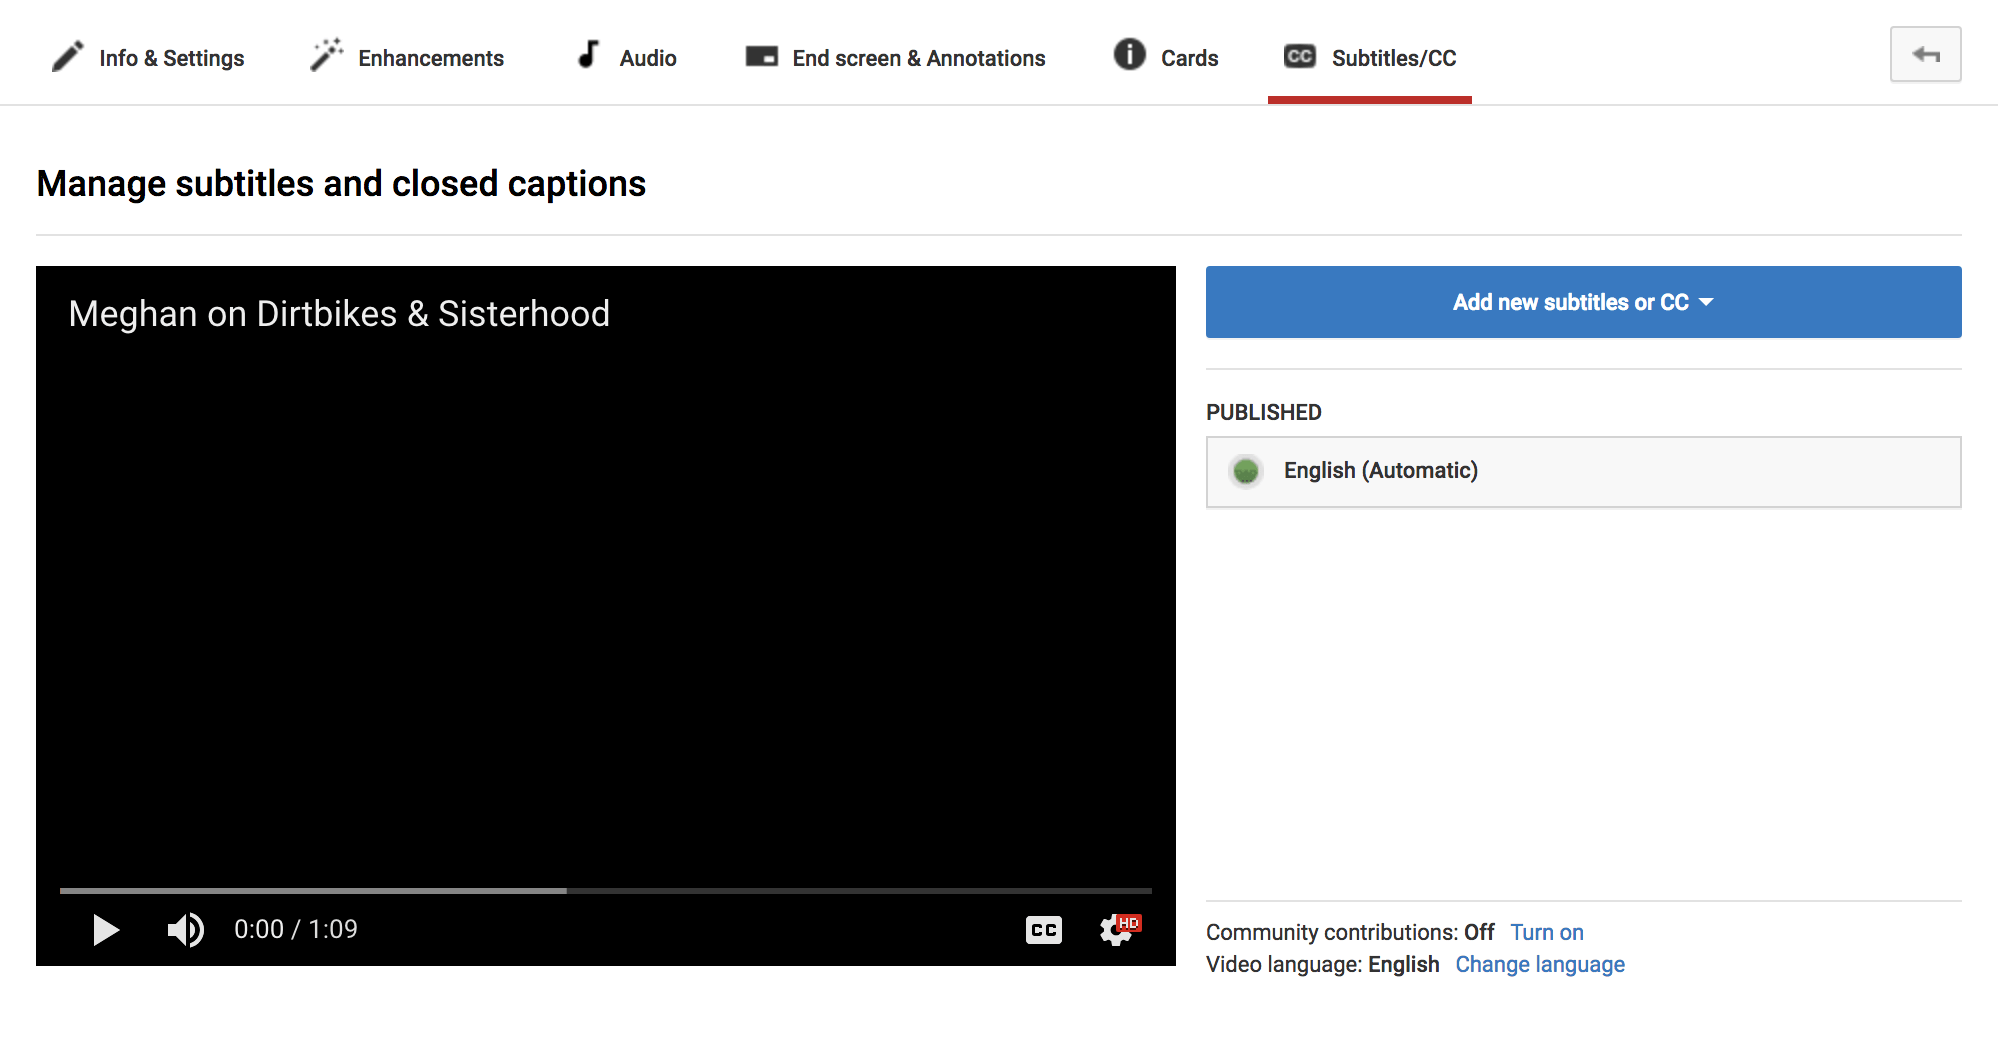Open the English (Automatic) published subtitle track

(x=1381, y=470)
